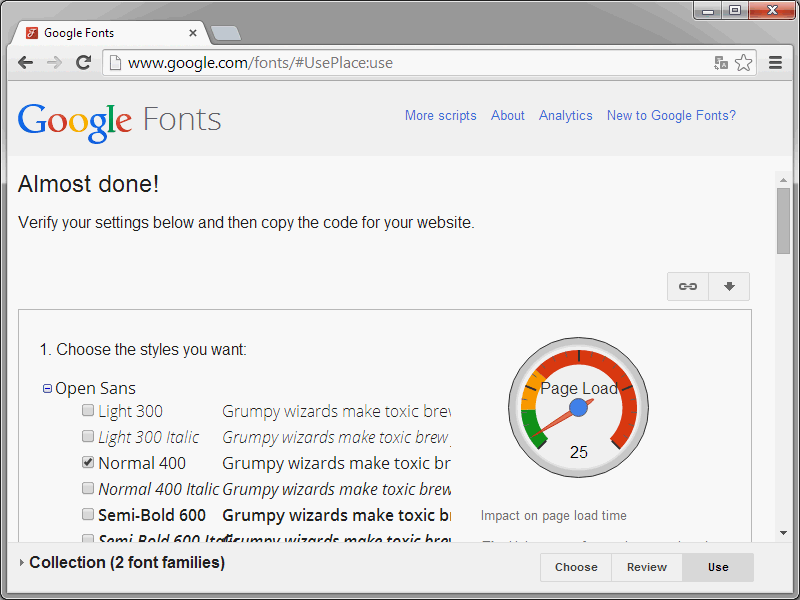The width and height of the screenshot is (800, 600).
Task: Click the bookmark link chain icon
Action: tap(688, 287)
